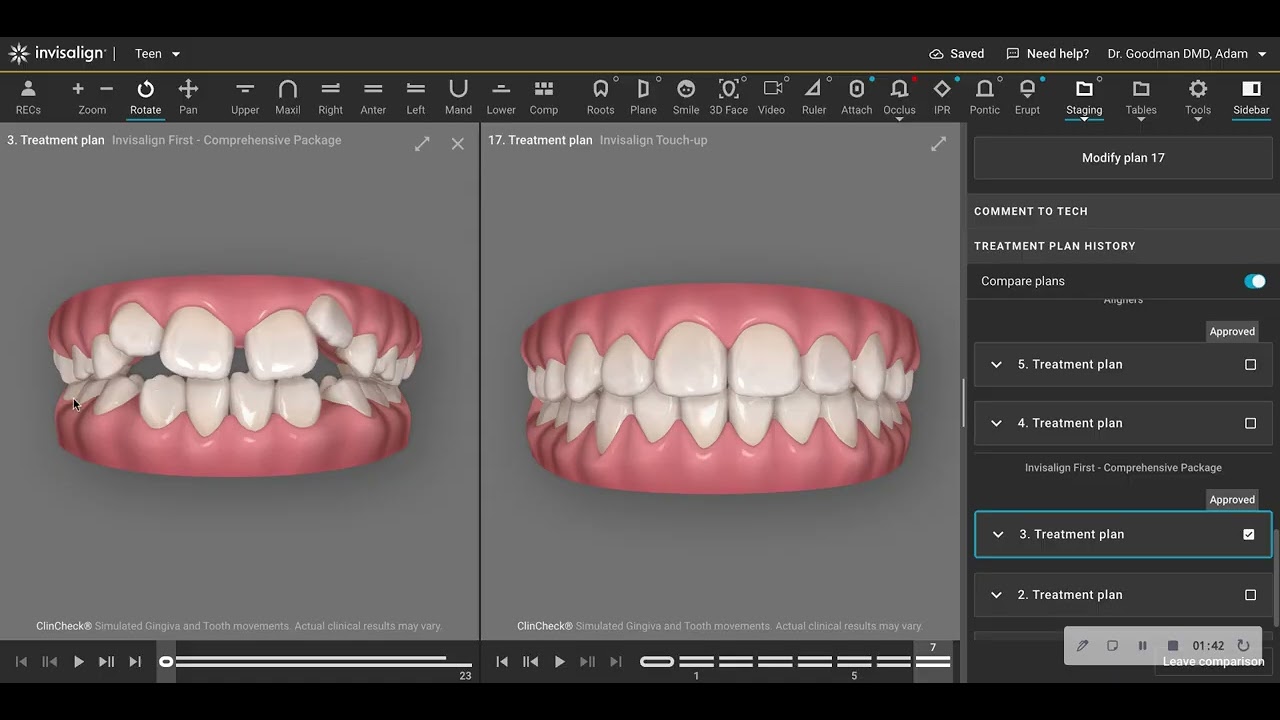The width and height of the screenshot is (1280, 720).
Task: Open the Smile view
Action: 686,97
